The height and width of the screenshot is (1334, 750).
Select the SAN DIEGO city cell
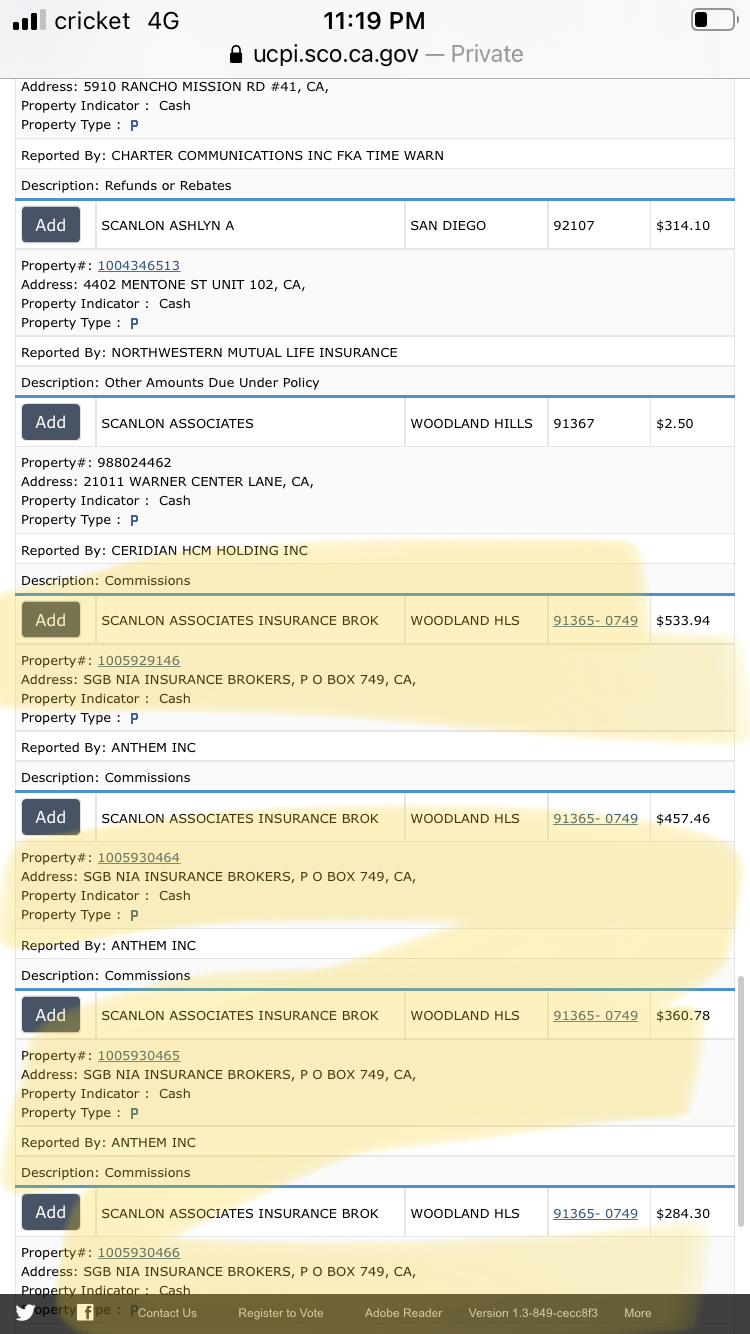coord(476,225)
